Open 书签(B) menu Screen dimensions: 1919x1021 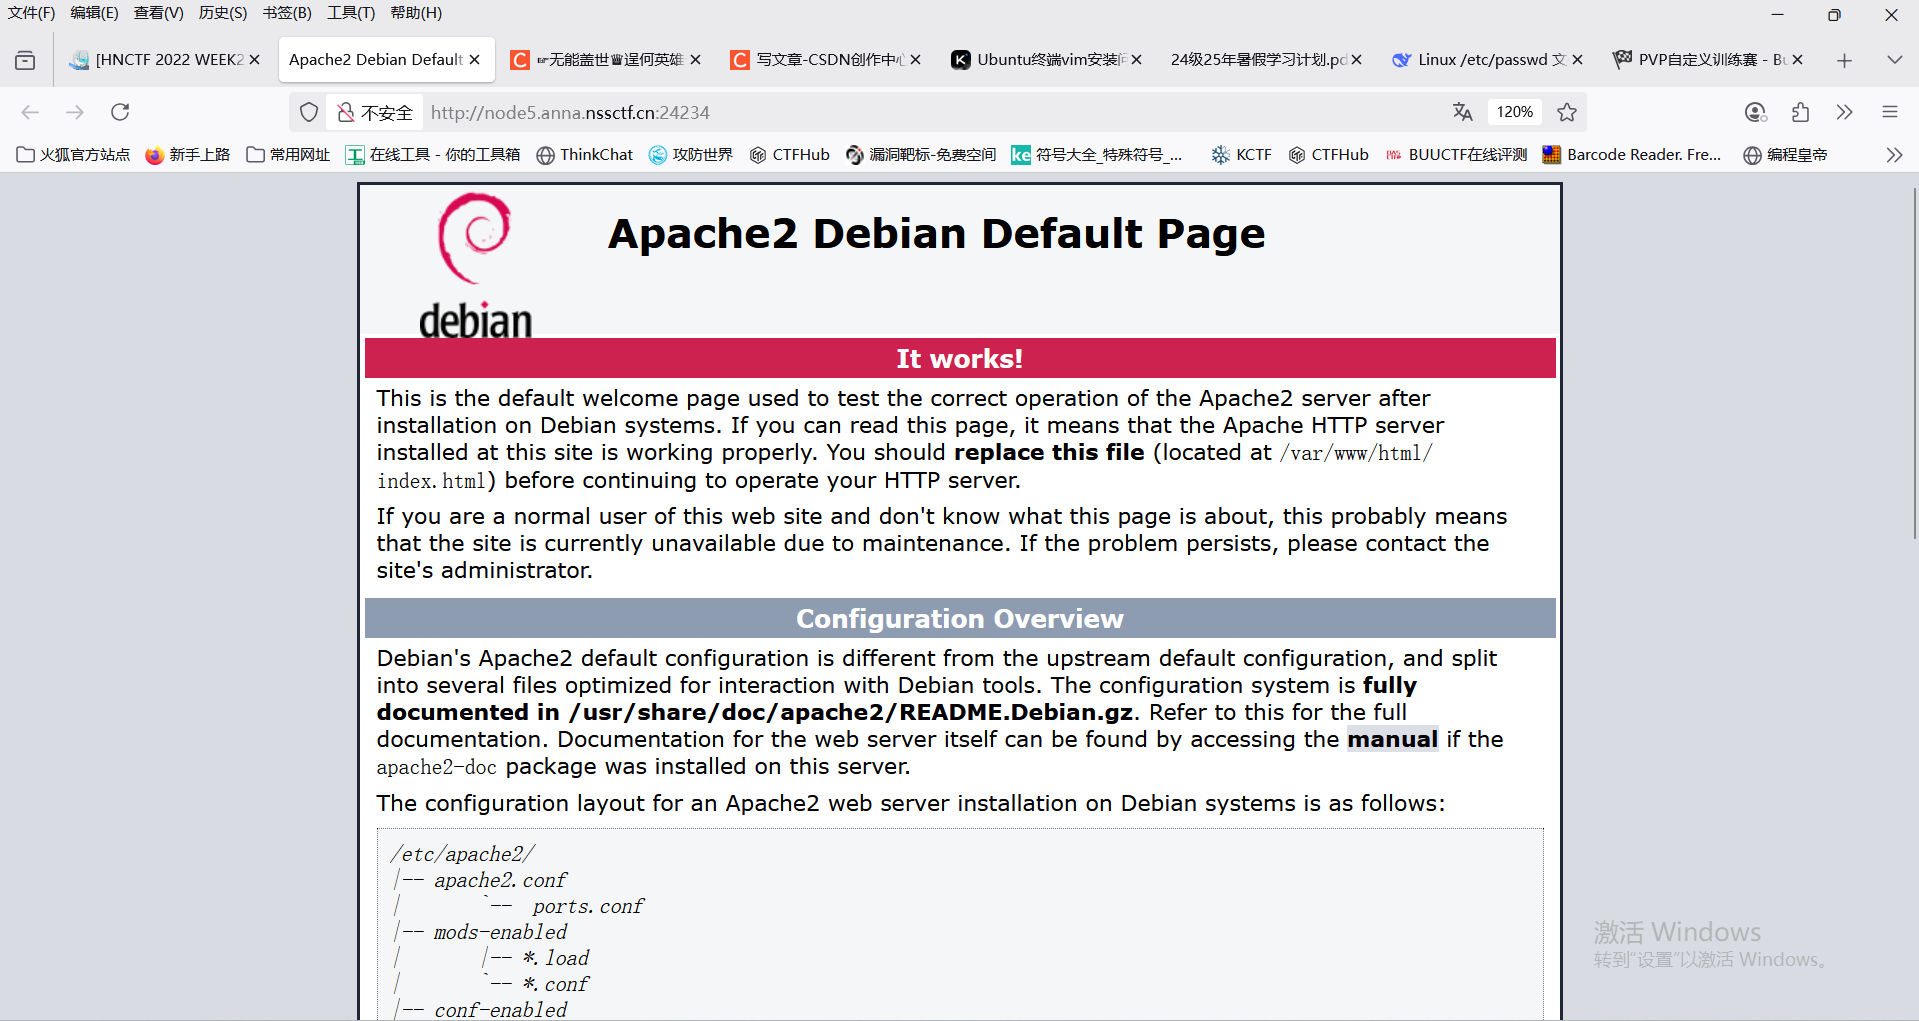click(x=287, y=13)
